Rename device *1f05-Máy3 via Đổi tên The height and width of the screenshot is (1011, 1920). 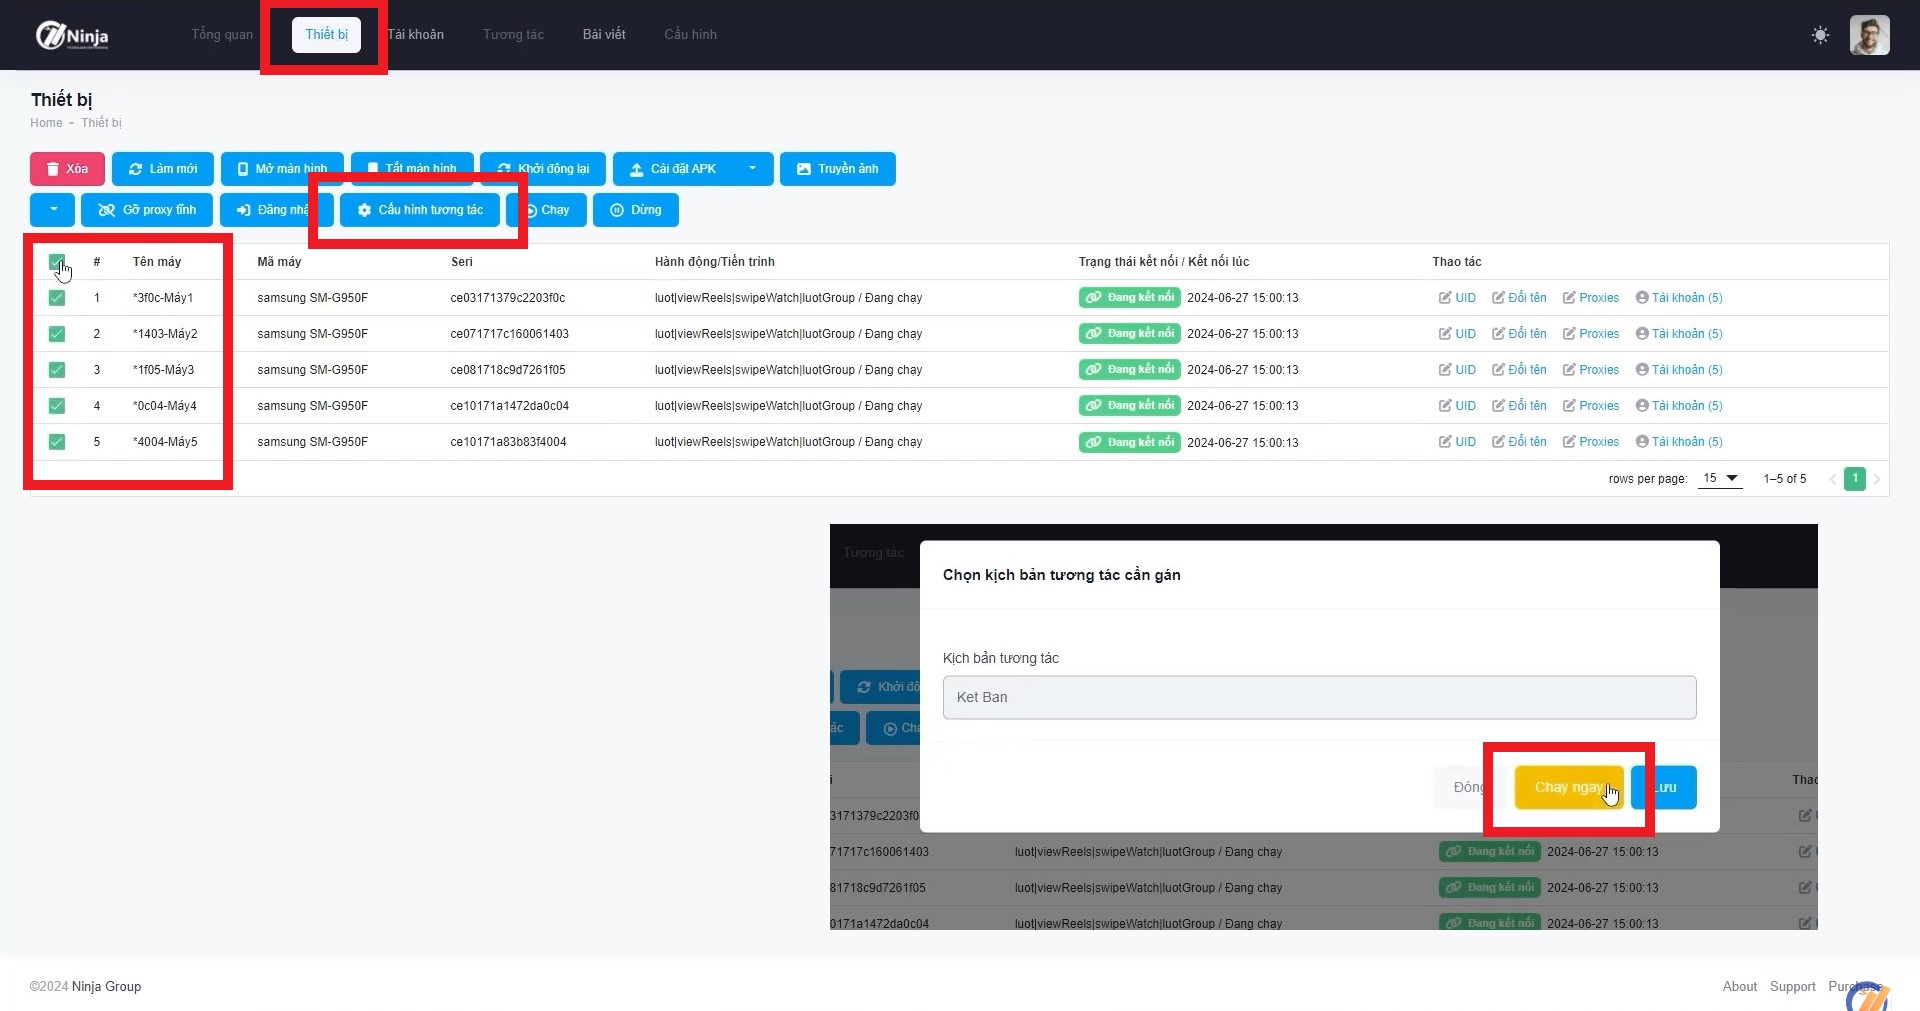[1519, 370]
